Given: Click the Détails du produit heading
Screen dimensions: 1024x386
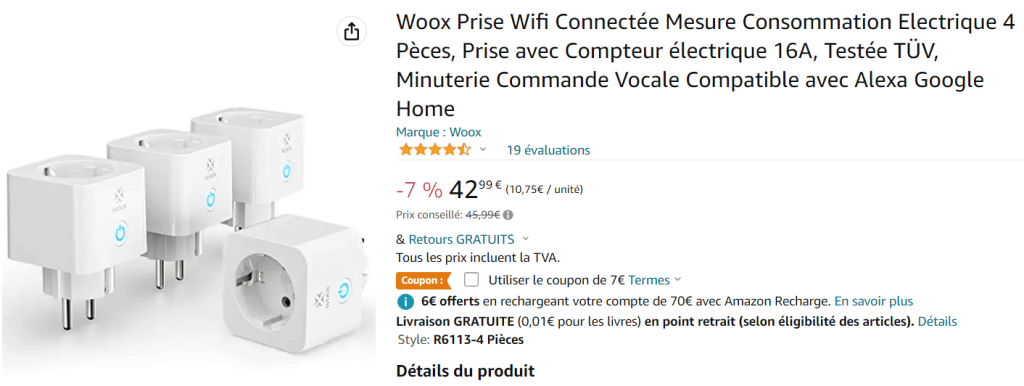Looking at the screenshot, I should [x=465, y=372].
